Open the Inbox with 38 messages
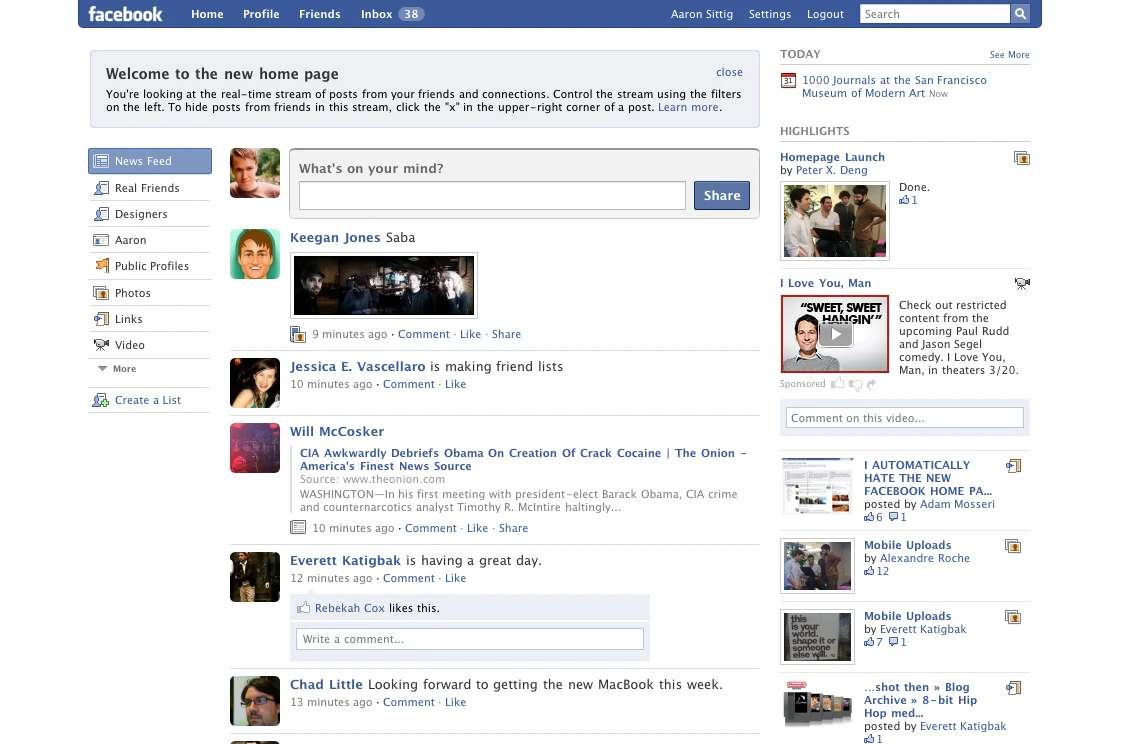Viewport: 1124px width, 744px height. pos(392,14)
